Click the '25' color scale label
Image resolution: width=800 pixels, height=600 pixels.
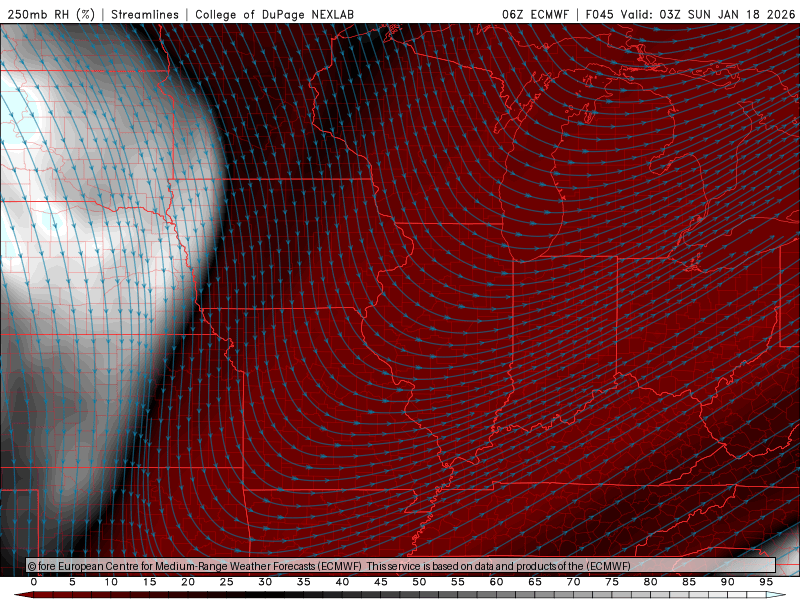click(227, 582)
